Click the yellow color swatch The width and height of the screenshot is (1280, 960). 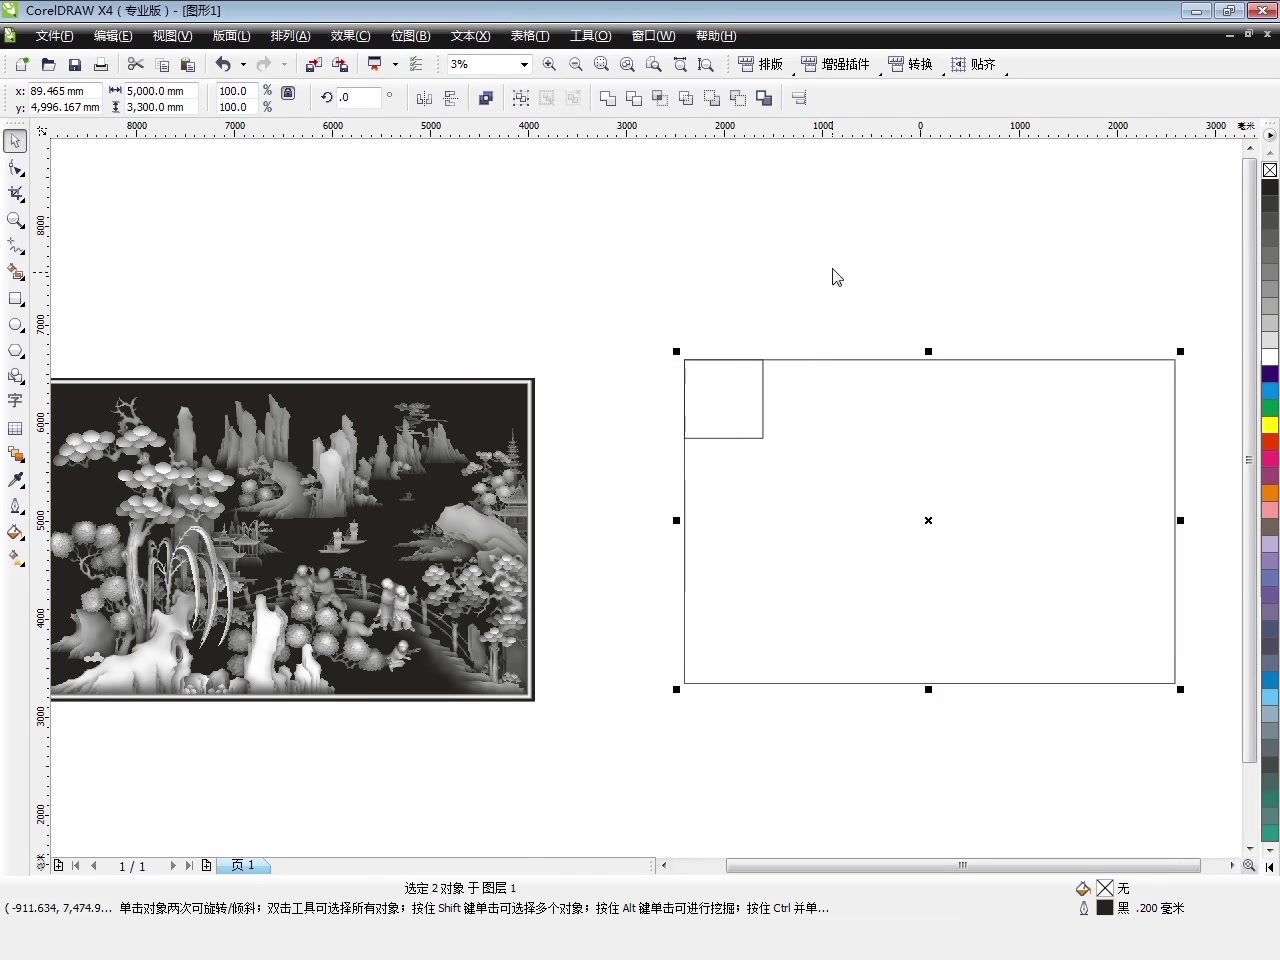coord(1270,425)
